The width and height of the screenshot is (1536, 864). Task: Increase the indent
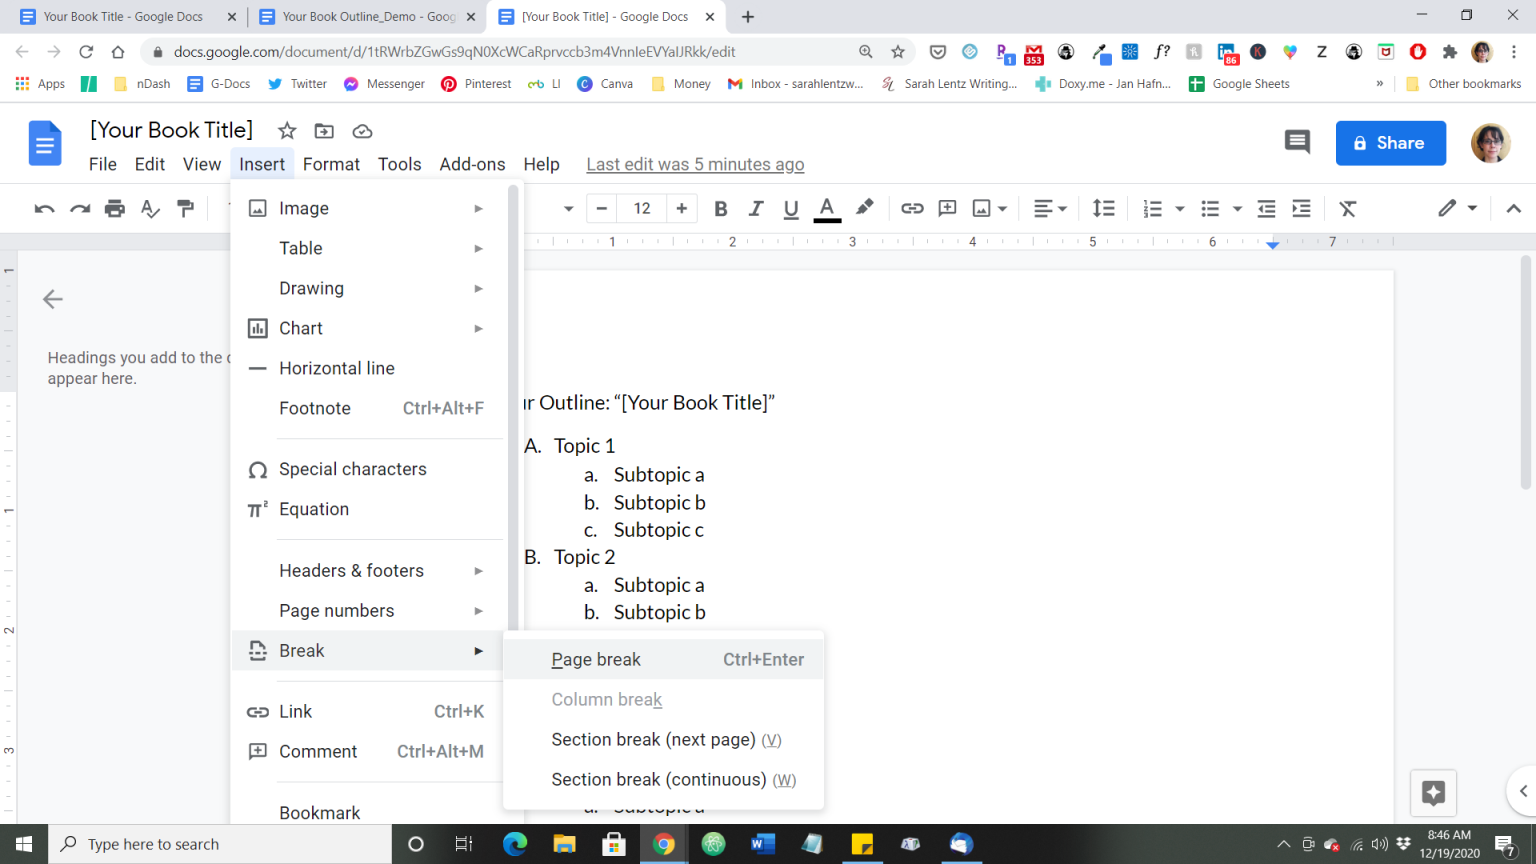point(1301,208)
